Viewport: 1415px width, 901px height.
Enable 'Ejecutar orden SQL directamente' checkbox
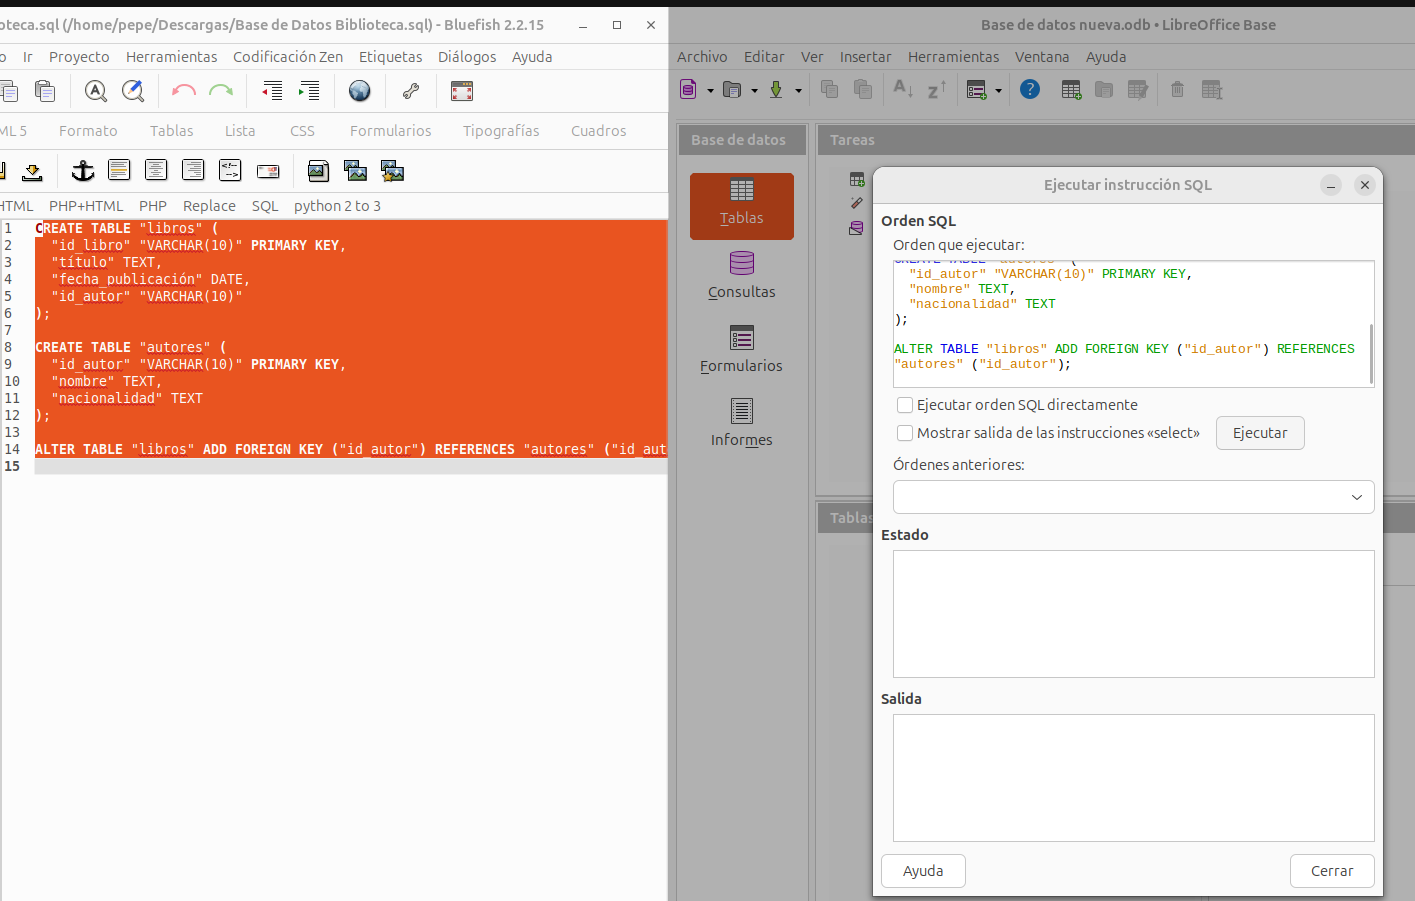pyautogui.click(x=905, y=405)
